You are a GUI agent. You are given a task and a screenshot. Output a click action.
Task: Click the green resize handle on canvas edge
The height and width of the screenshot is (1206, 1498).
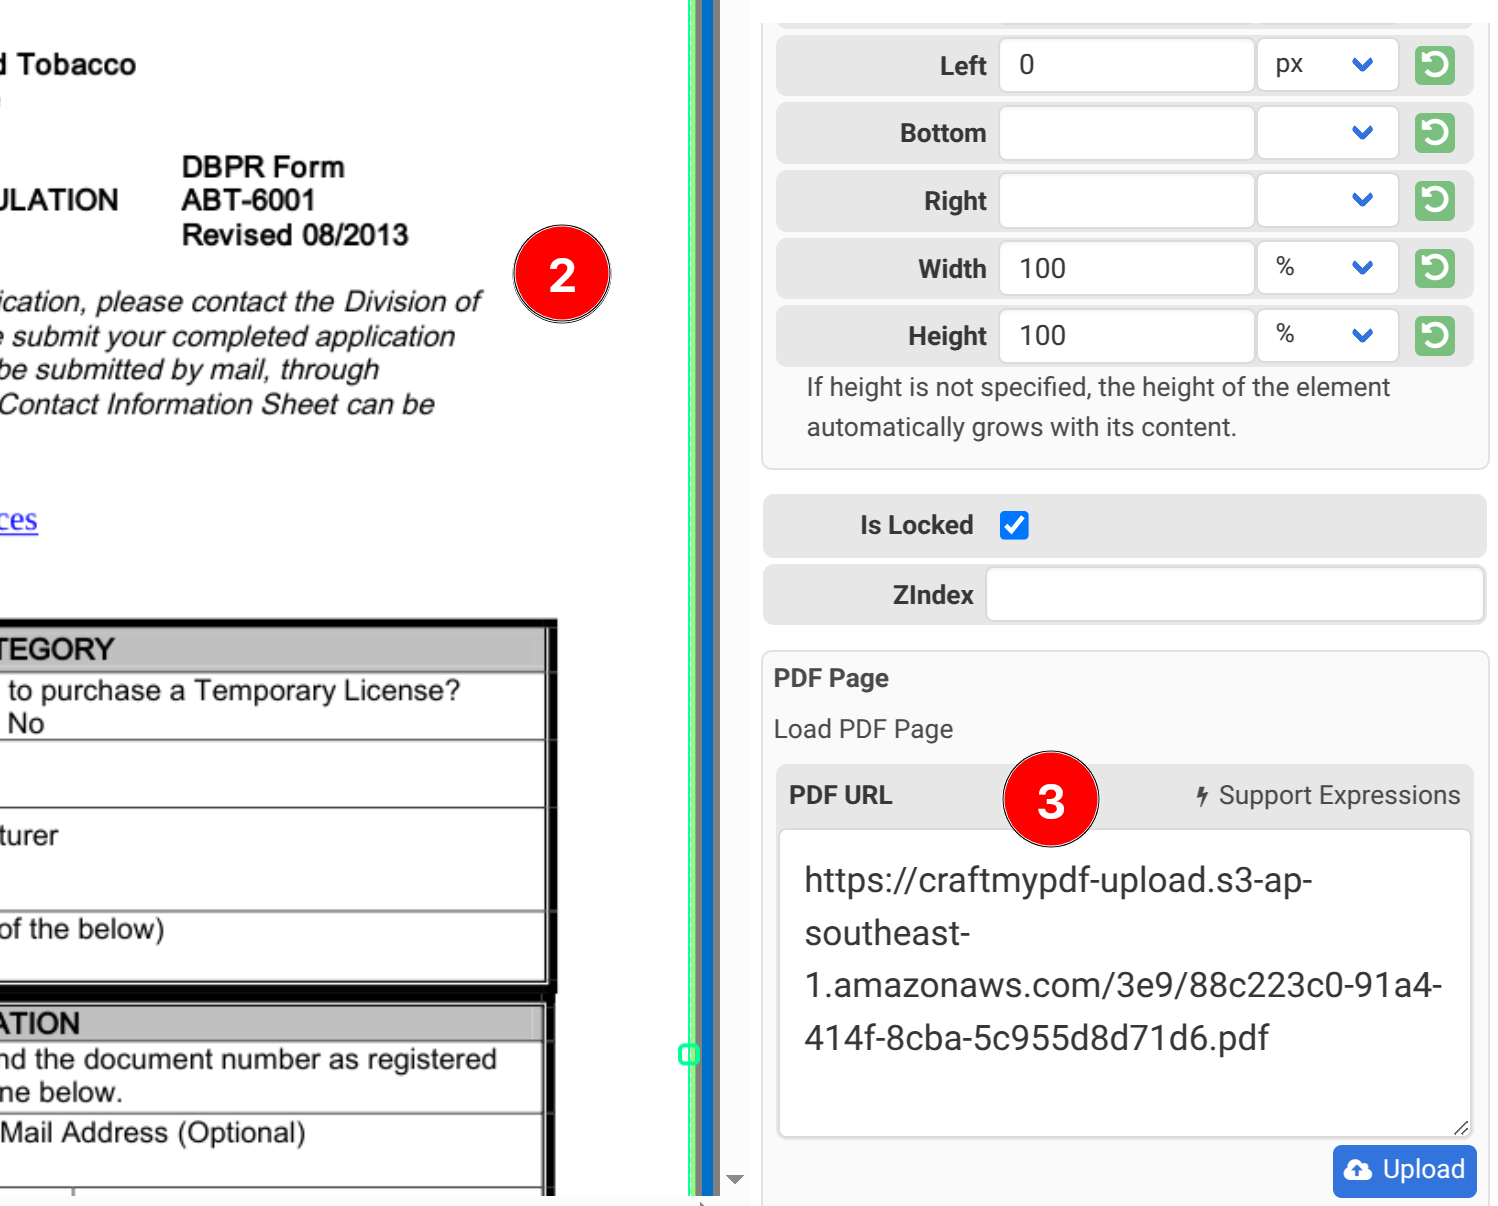click(x=688, y=1054)
